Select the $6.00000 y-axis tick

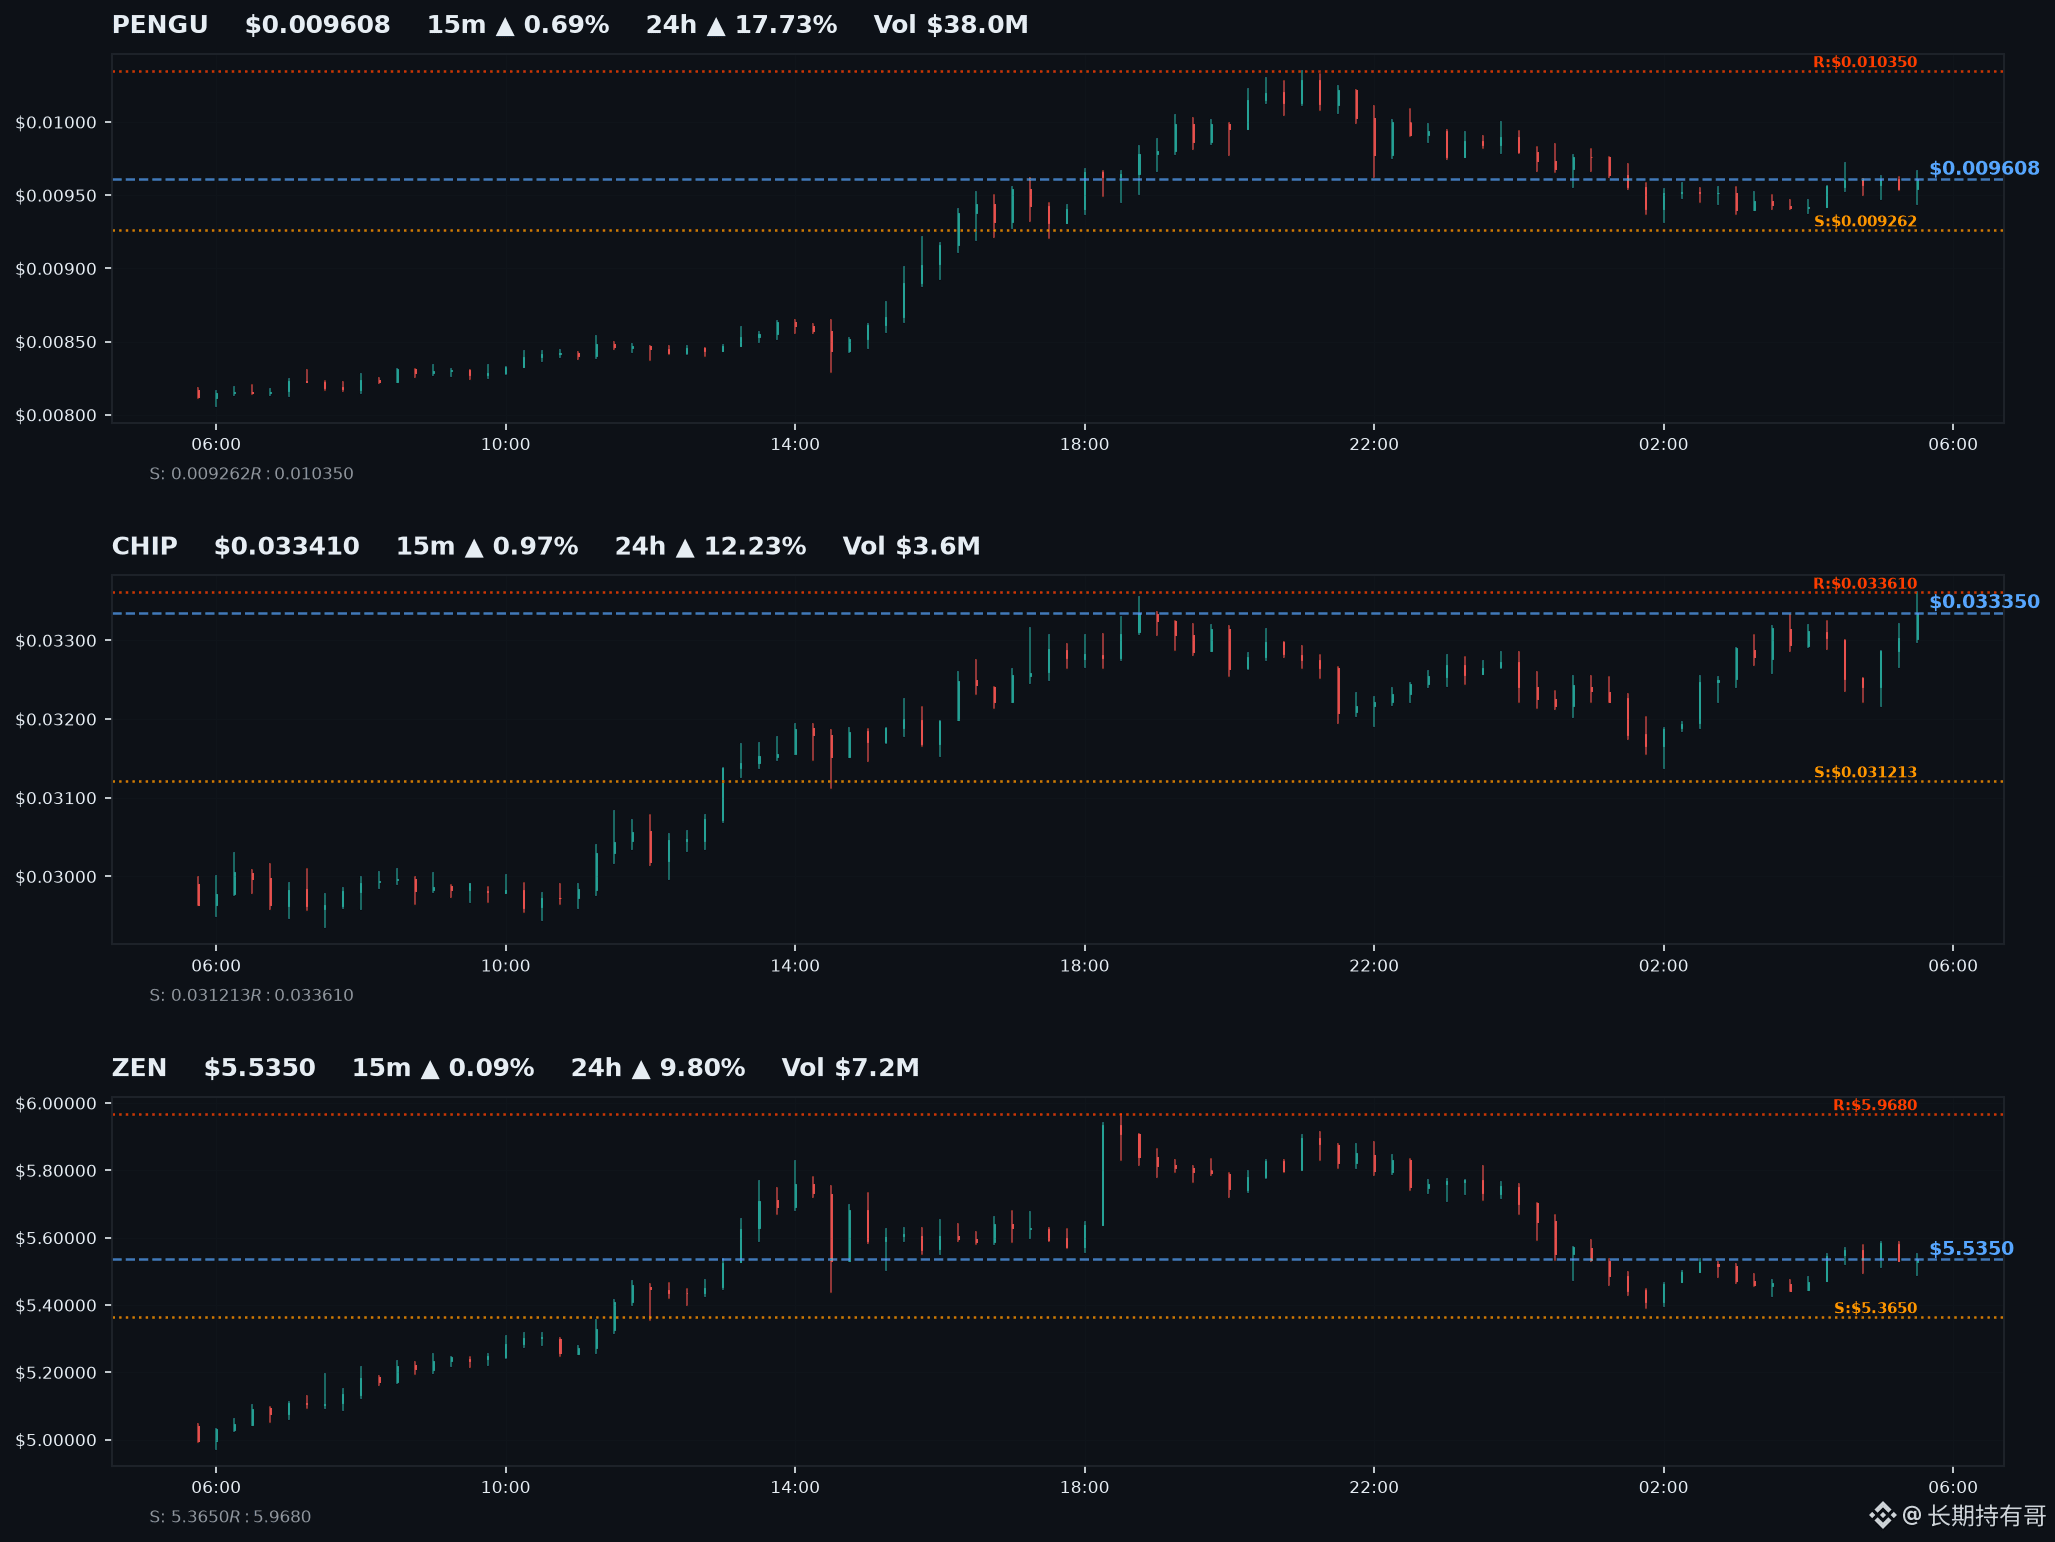[56, 1104]
